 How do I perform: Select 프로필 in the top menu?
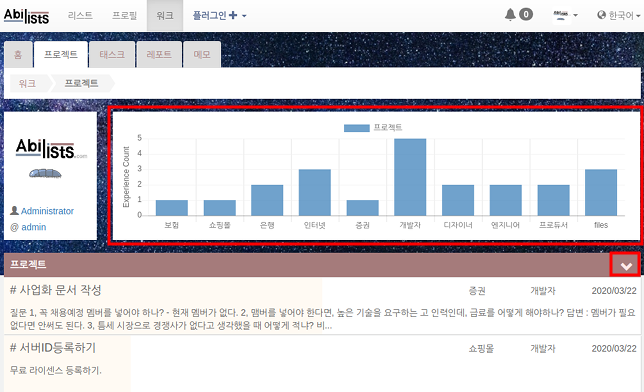click(124, 16)
